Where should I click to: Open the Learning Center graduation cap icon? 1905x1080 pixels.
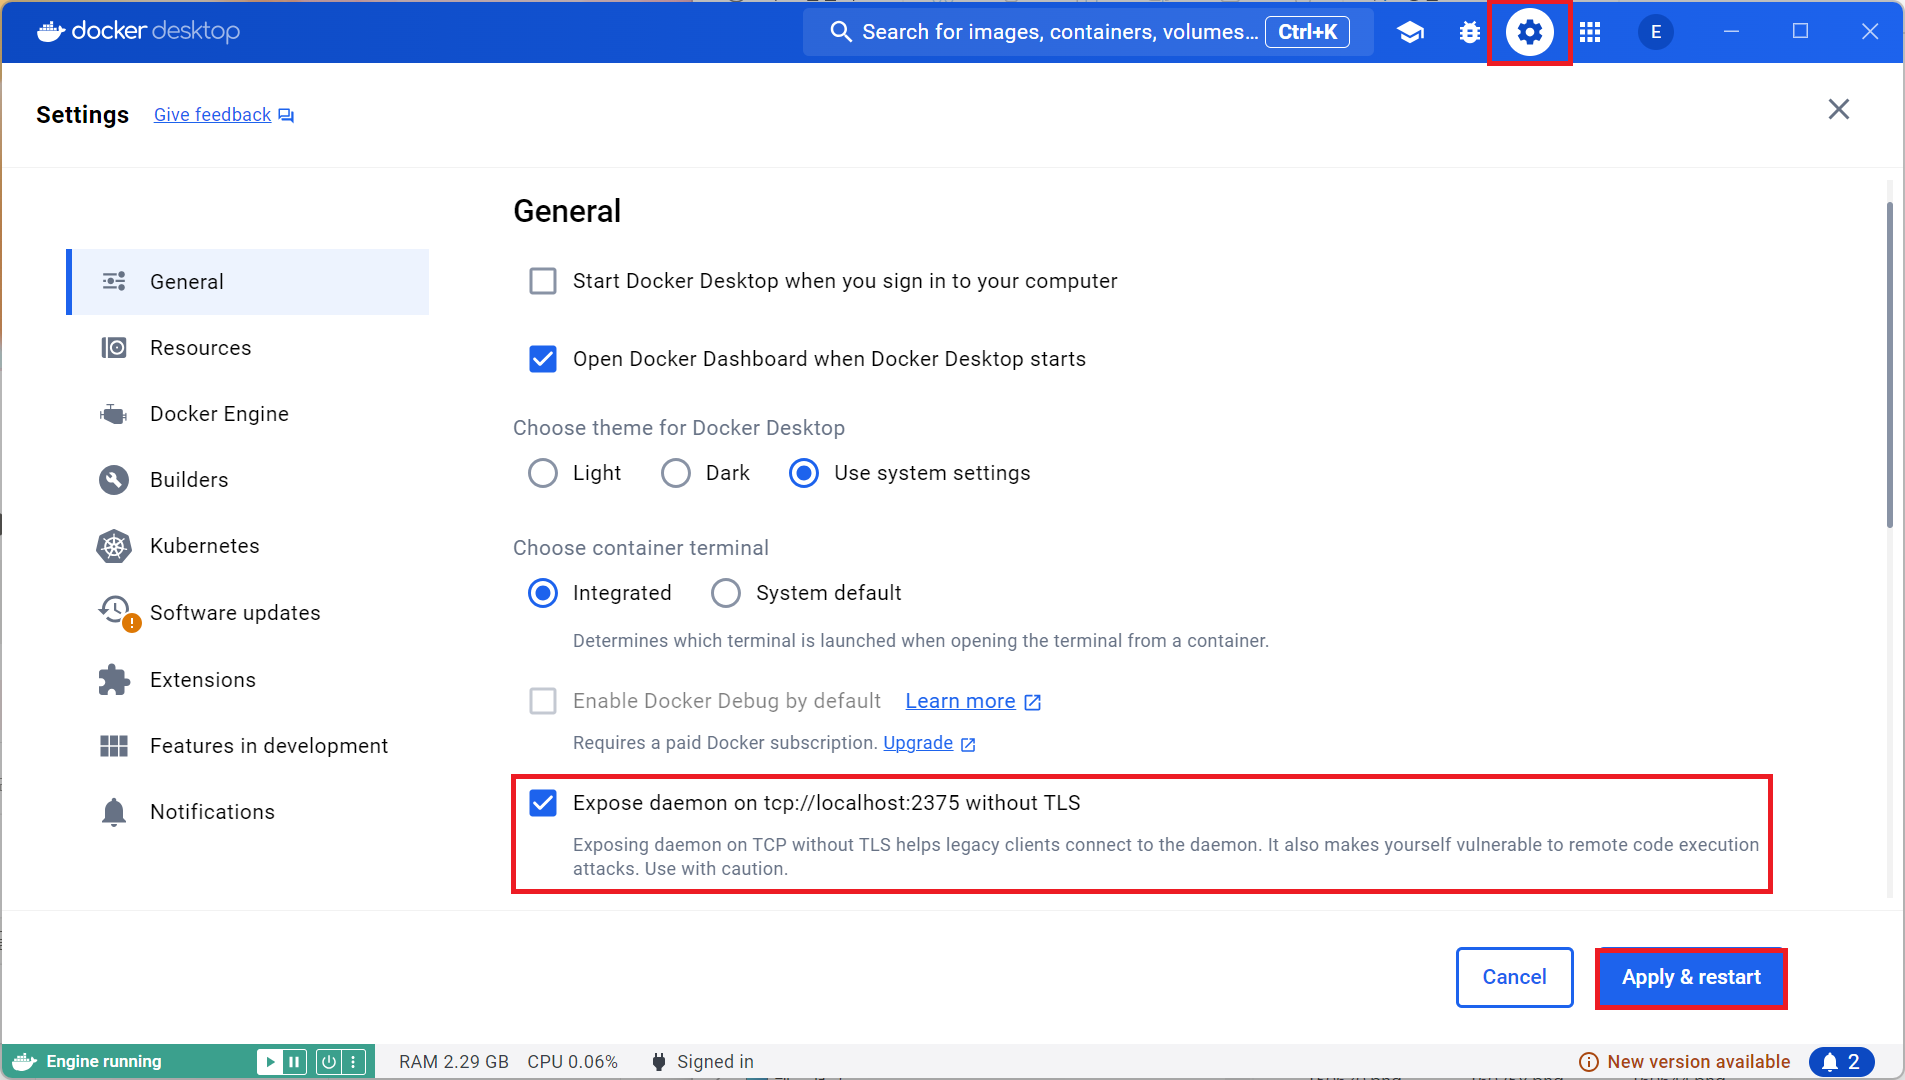pyautogui.click(x=1410, y=32)
